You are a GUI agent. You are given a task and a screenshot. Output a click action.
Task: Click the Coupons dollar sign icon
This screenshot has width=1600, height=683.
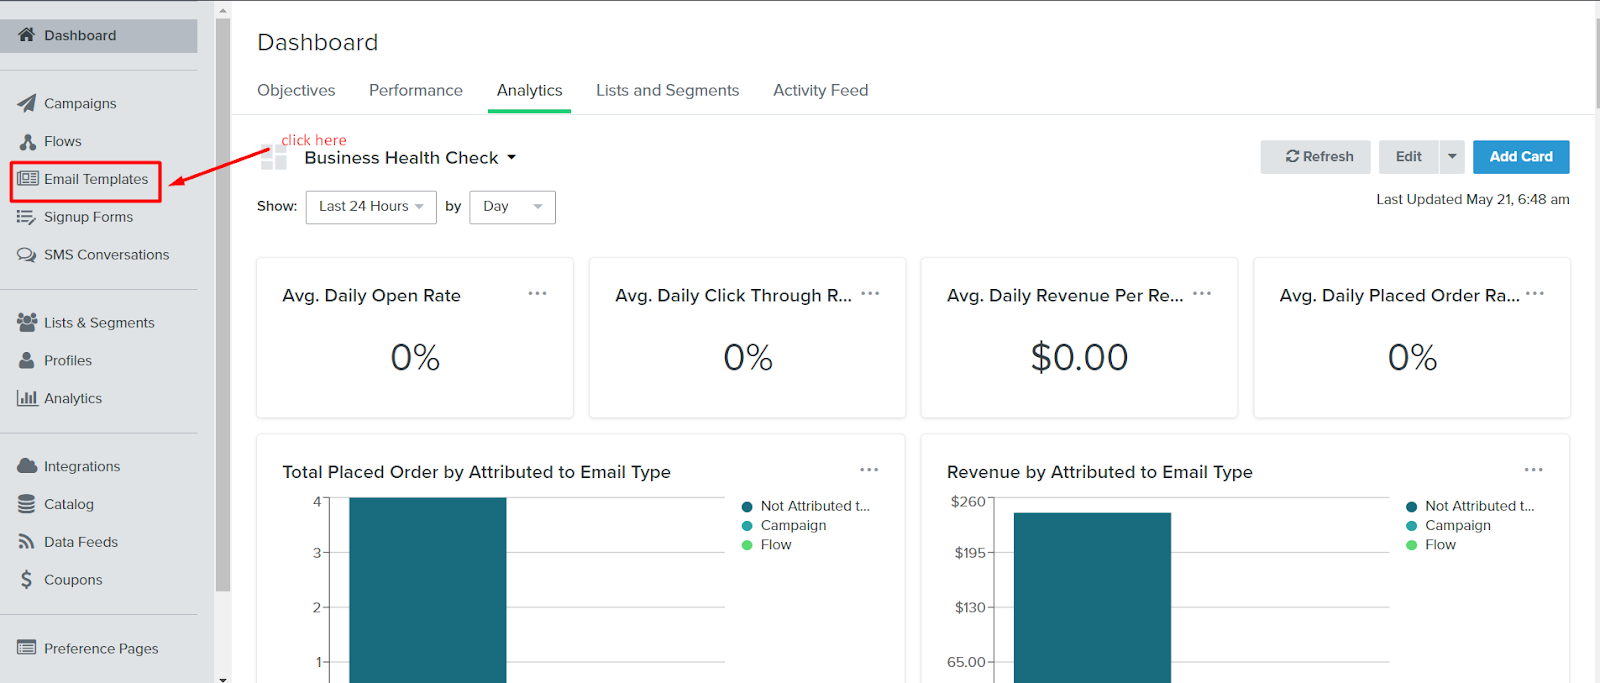pos(26,579)
